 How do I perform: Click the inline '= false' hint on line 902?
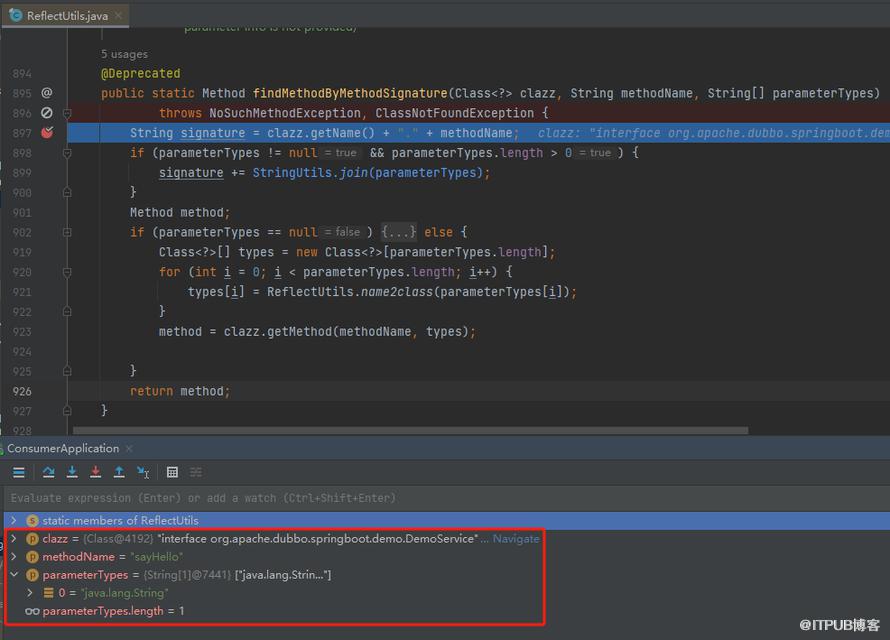pos(342,232)
